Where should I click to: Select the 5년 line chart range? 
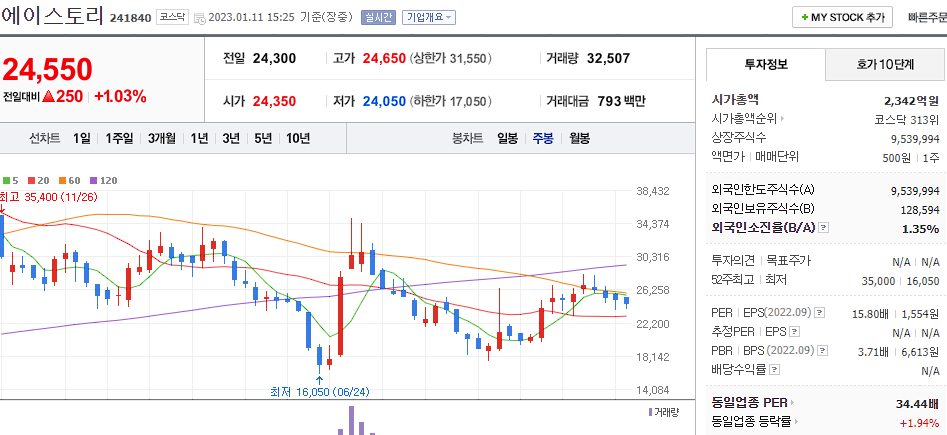tap(263, 138)
